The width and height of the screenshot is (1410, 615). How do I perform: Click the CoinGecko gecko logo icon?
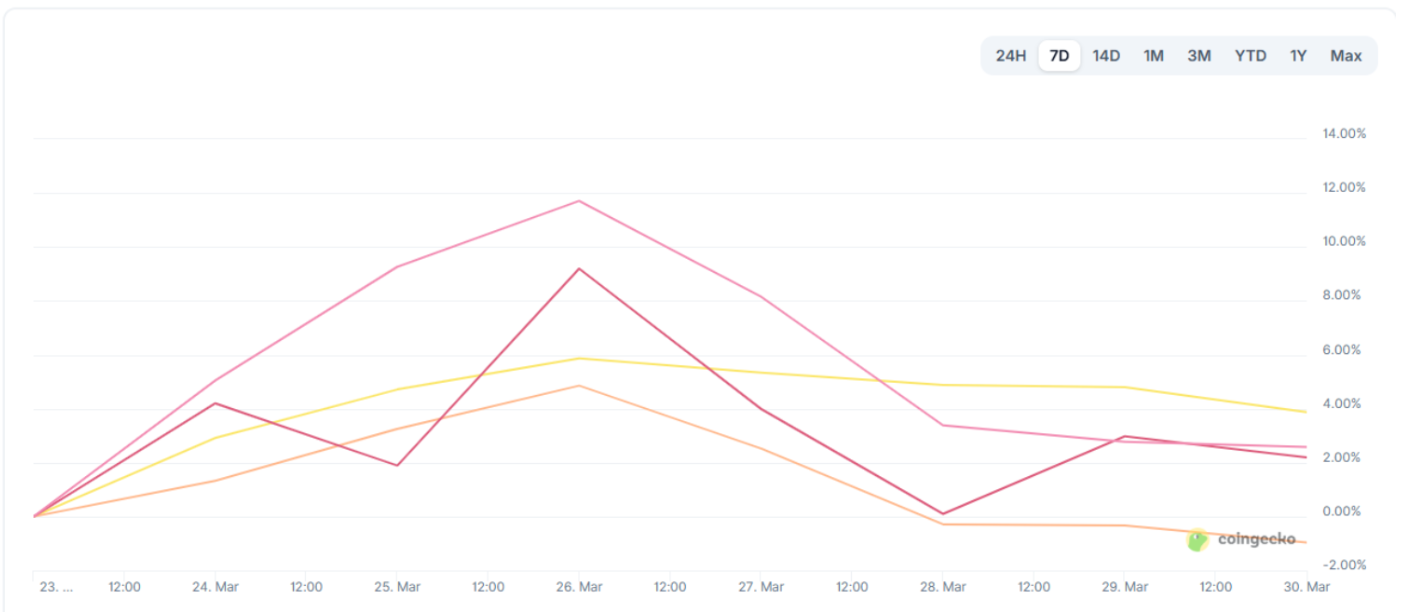(x=1197, y=541)
